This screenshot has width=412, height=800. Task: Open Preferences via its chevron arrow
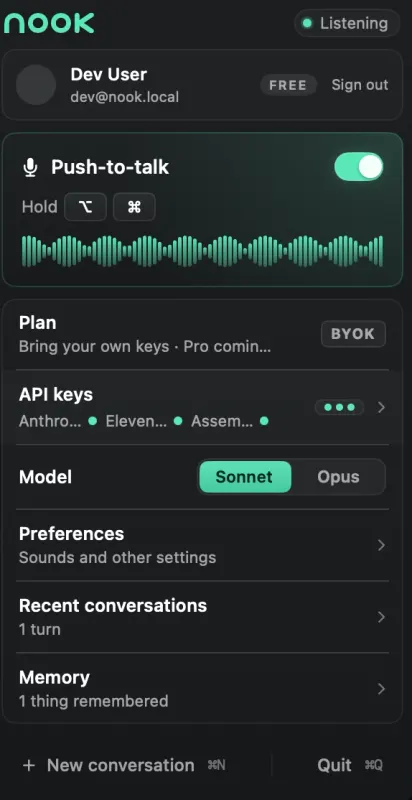(381, 545)
